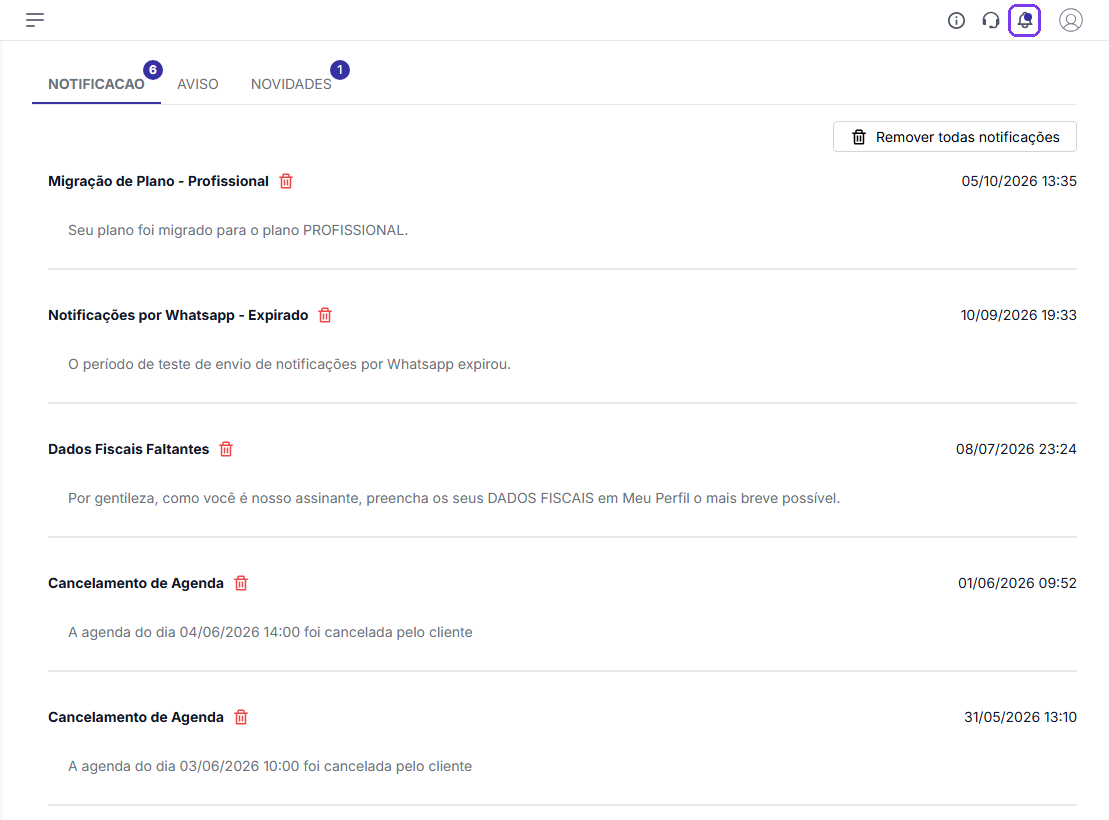Switch to the NOTIFICACAO tab
Screen dimensions: 1109x820
click(96, 84)
